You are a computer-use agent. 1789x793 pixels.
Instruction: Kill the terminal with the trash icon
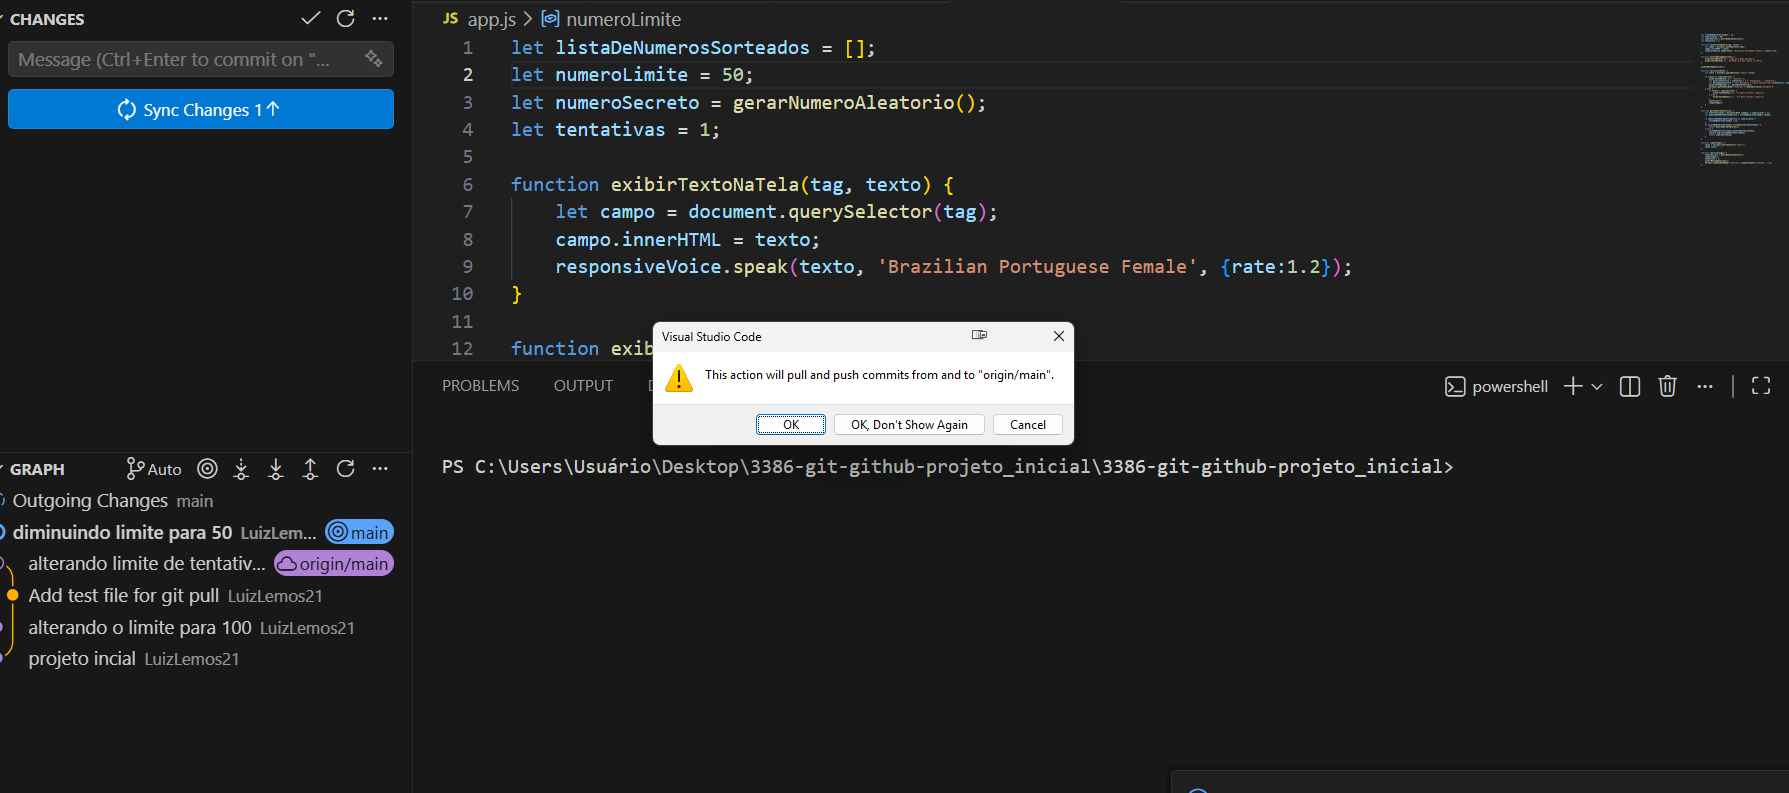pos(1667,386)
